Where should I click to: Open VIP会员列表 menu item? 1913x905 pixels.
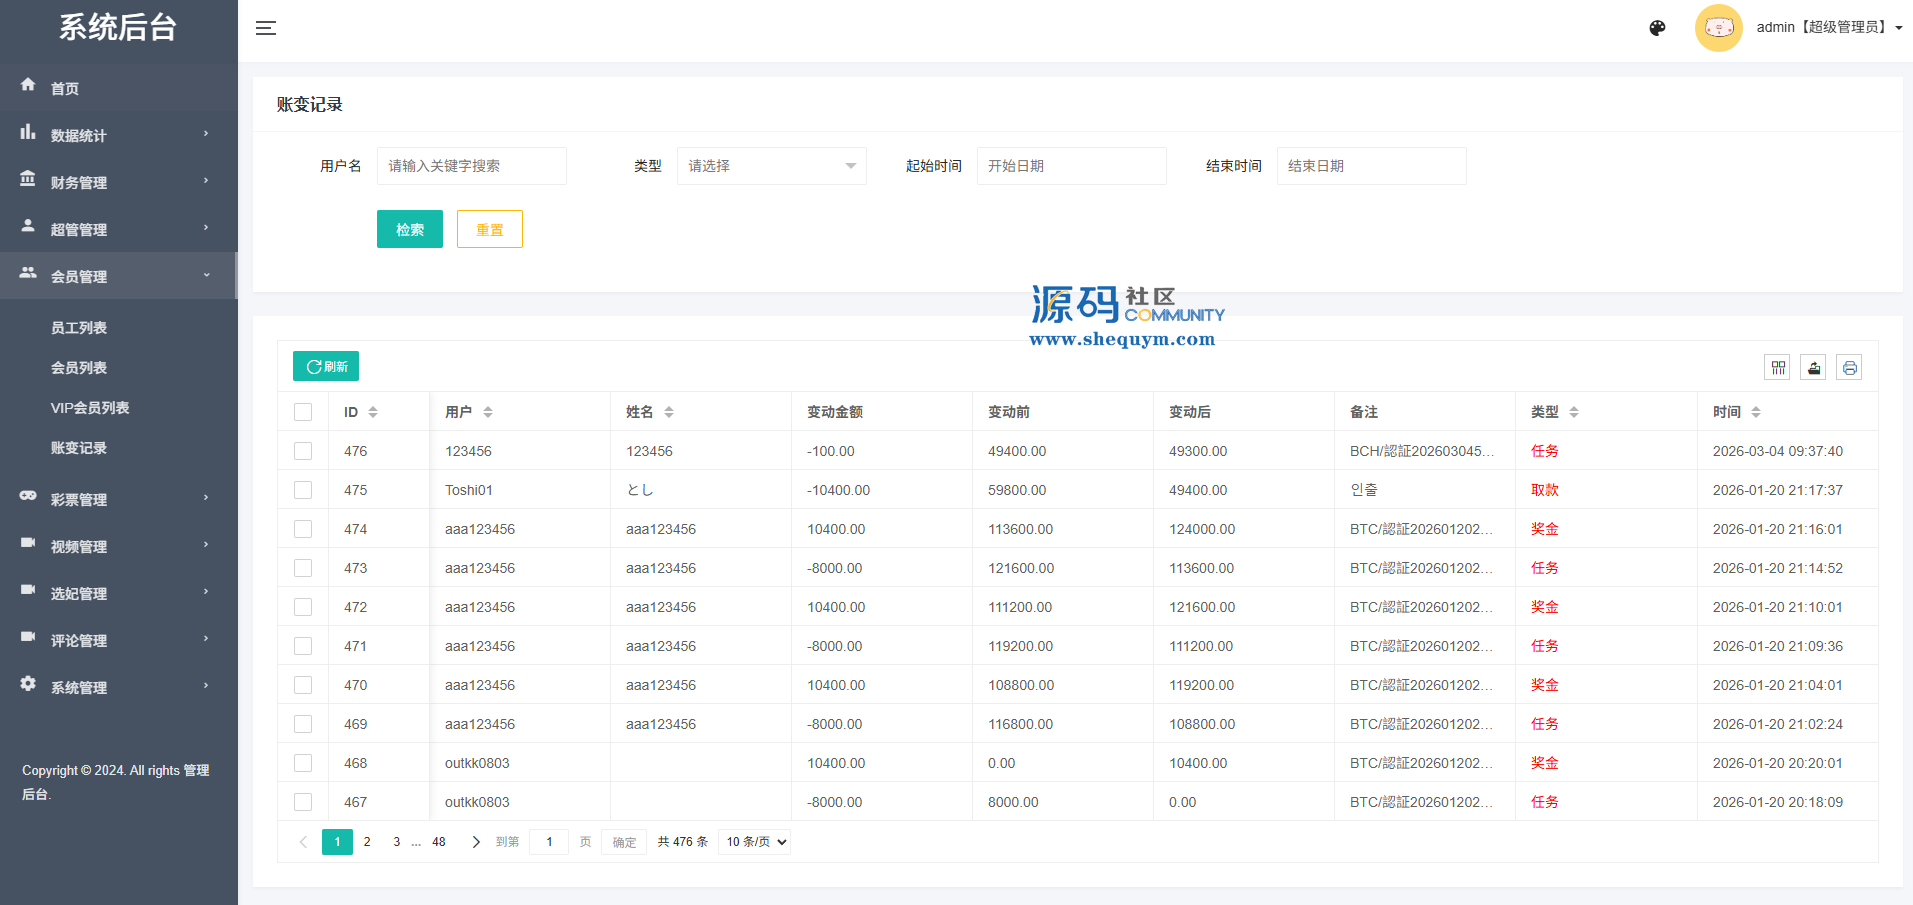90,408
